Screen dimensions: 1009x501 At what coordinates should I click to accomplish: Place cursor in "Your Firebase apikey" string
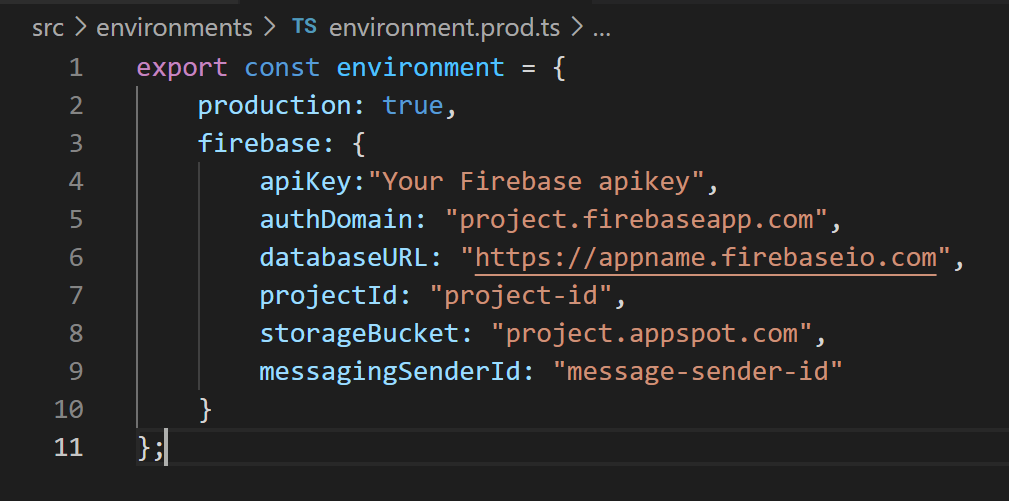[x=535, y=183]
